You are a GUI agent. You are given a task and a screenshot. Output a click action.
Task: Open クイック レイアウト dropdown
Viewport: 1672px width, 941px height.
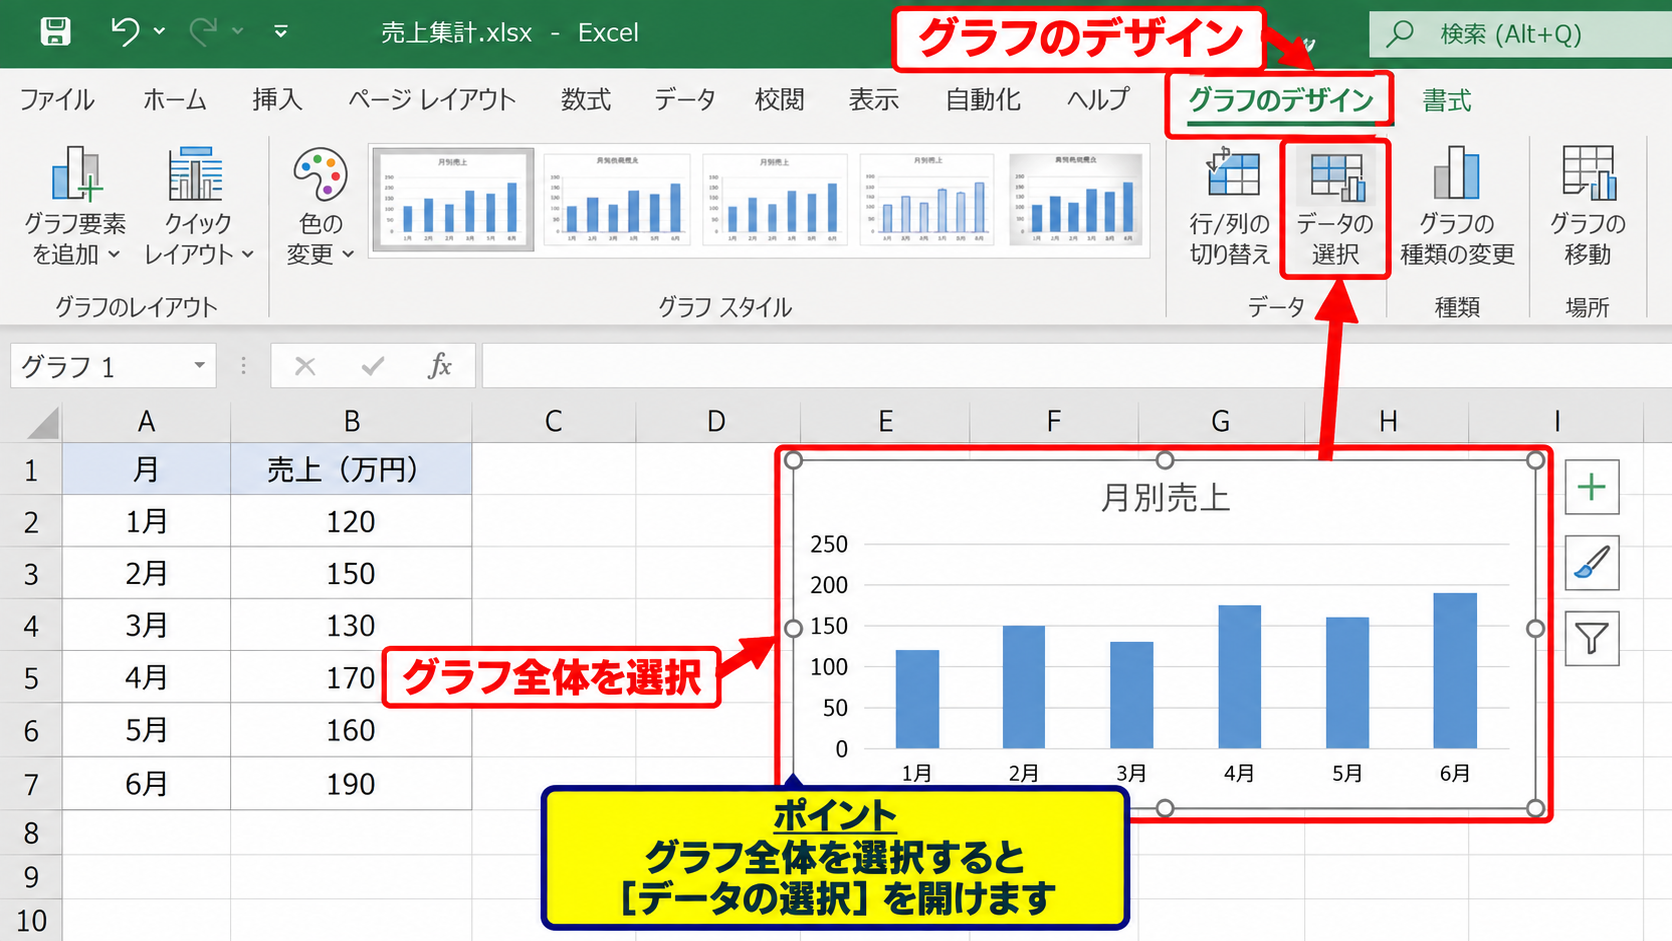(198, 206)
